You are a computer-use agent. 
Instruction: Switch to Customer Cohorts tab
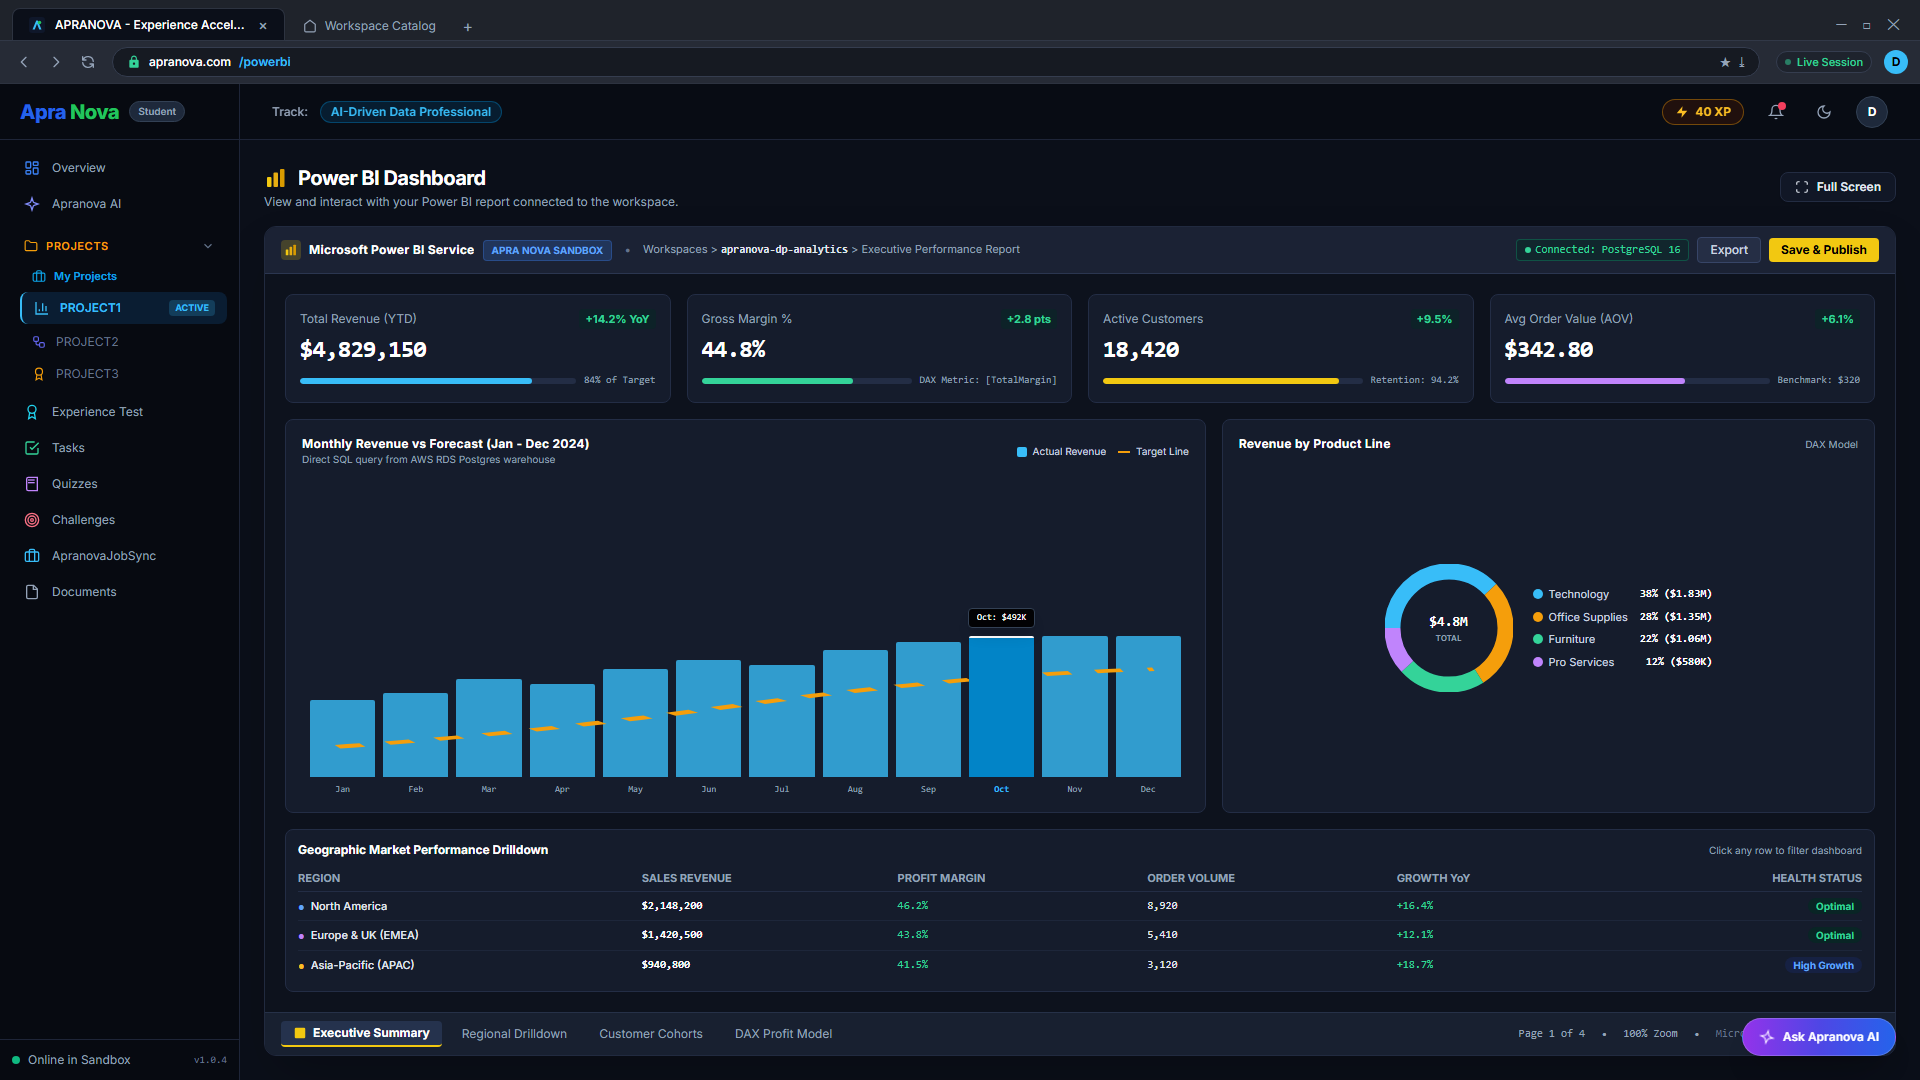(651, 1034)
